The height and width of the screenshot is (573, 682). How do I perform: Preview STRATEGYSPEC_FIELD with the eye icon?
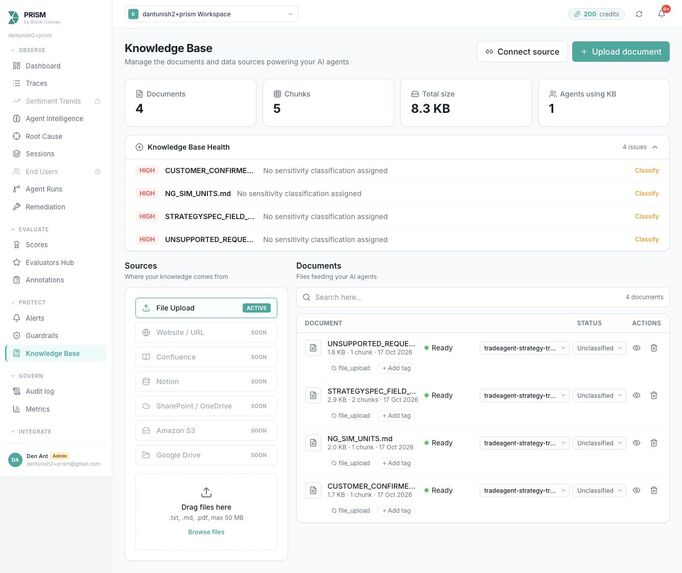[636, 395]
